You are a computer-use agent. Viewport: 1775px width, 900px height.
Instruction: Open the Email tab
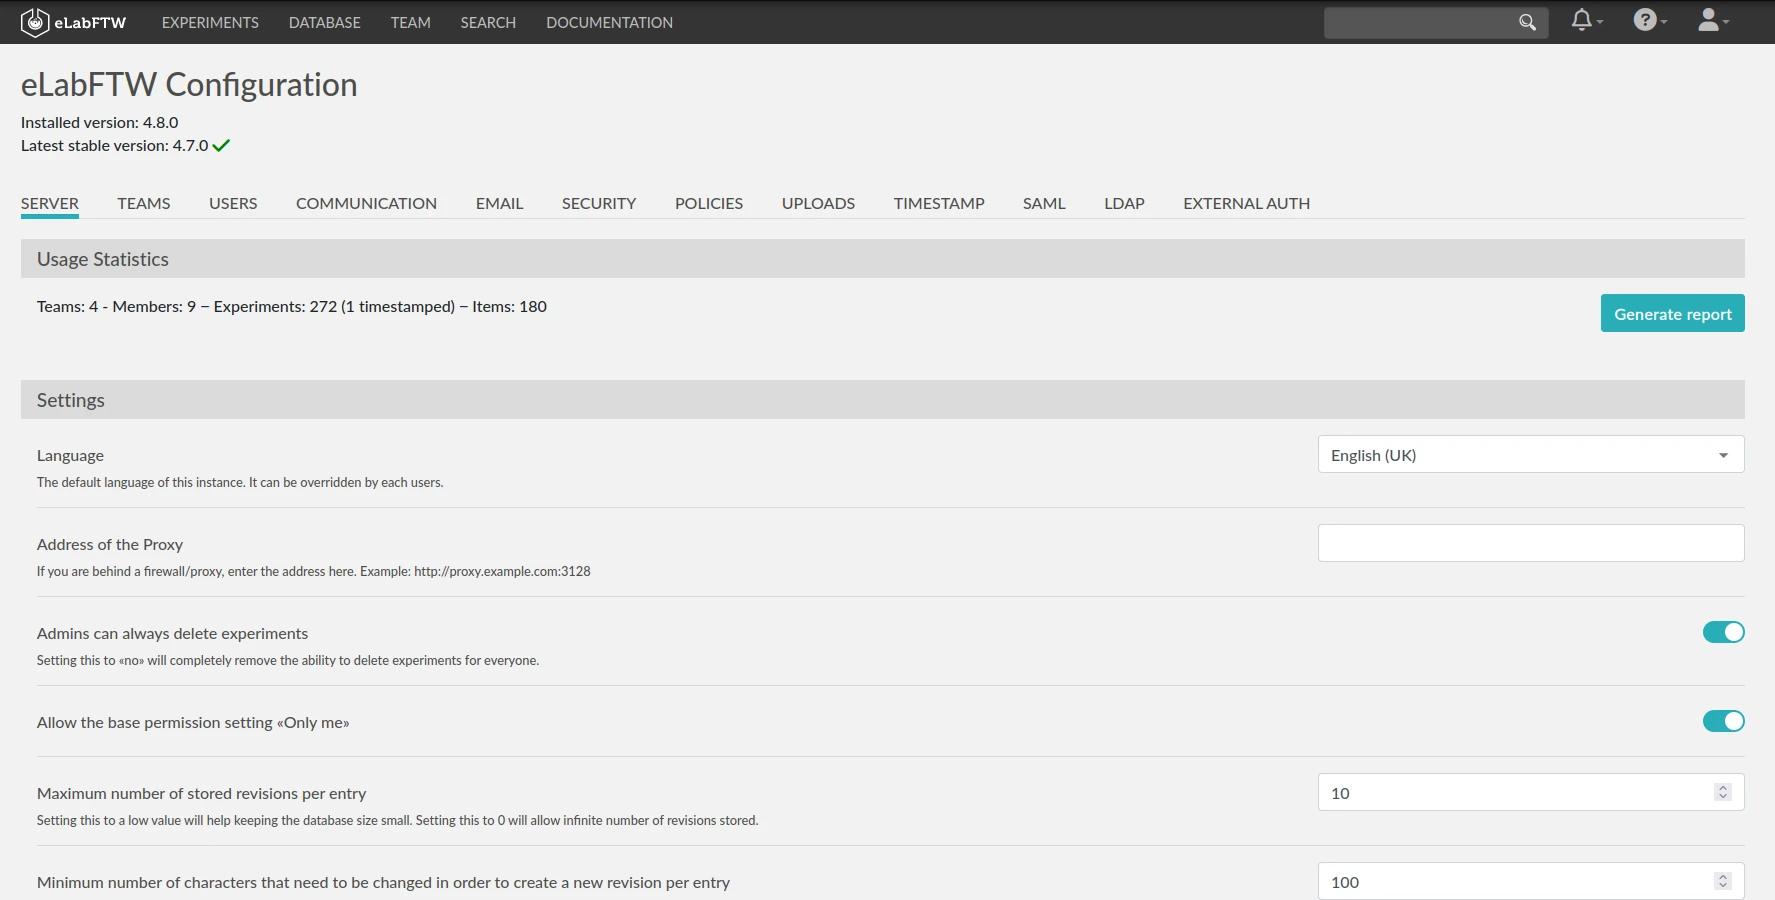coord(499,203)
